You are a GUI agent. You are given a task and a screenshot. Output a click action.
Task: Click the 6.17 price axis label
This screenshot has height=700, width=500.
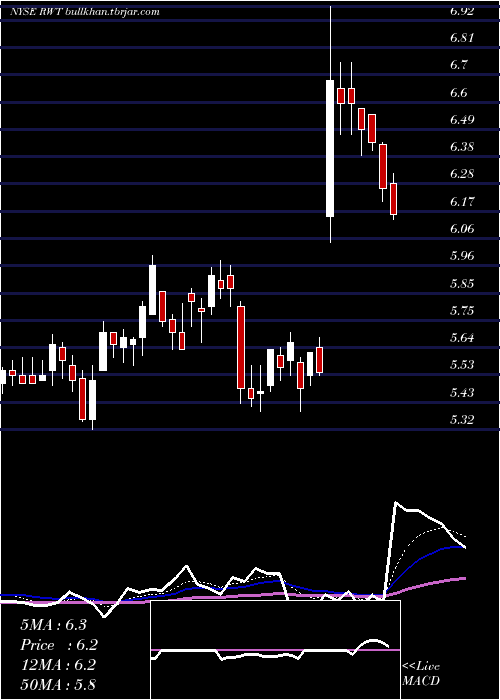[x=462, y=201]
